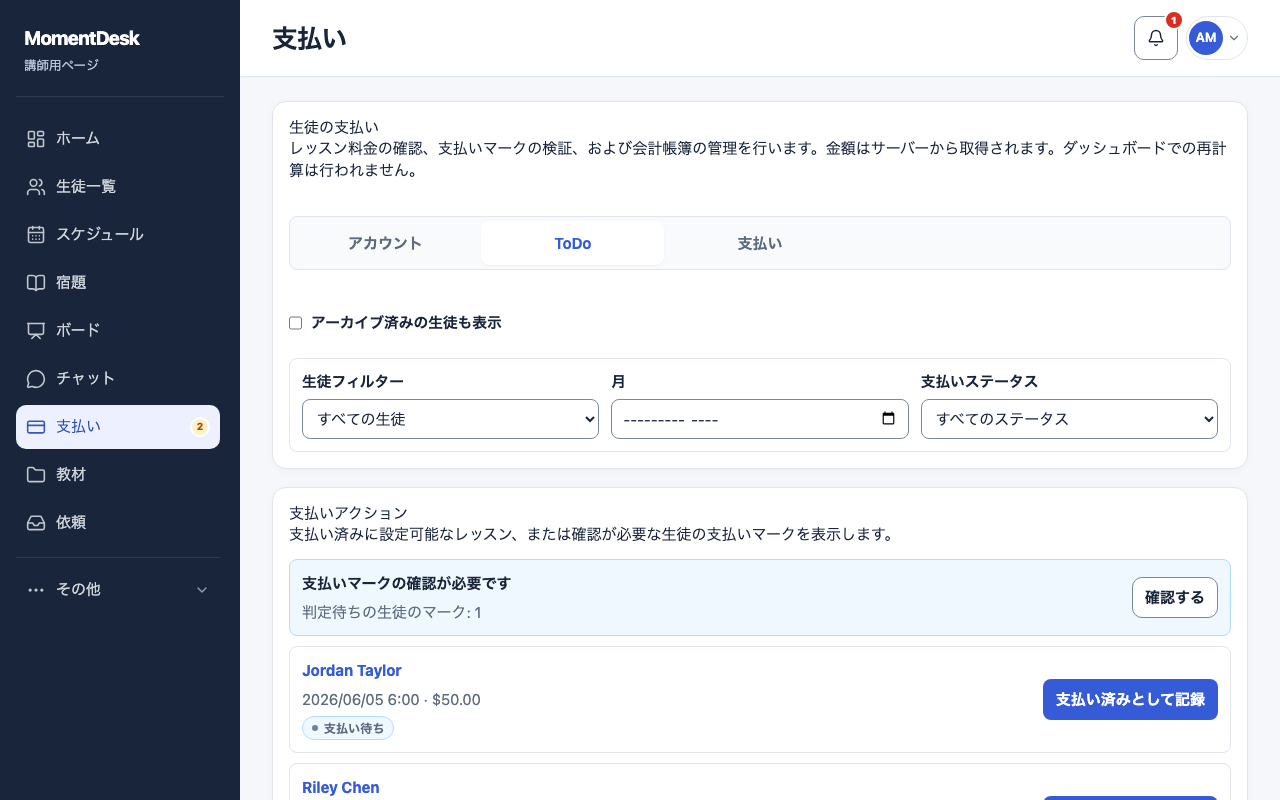Click the 確認する button

1175,597
